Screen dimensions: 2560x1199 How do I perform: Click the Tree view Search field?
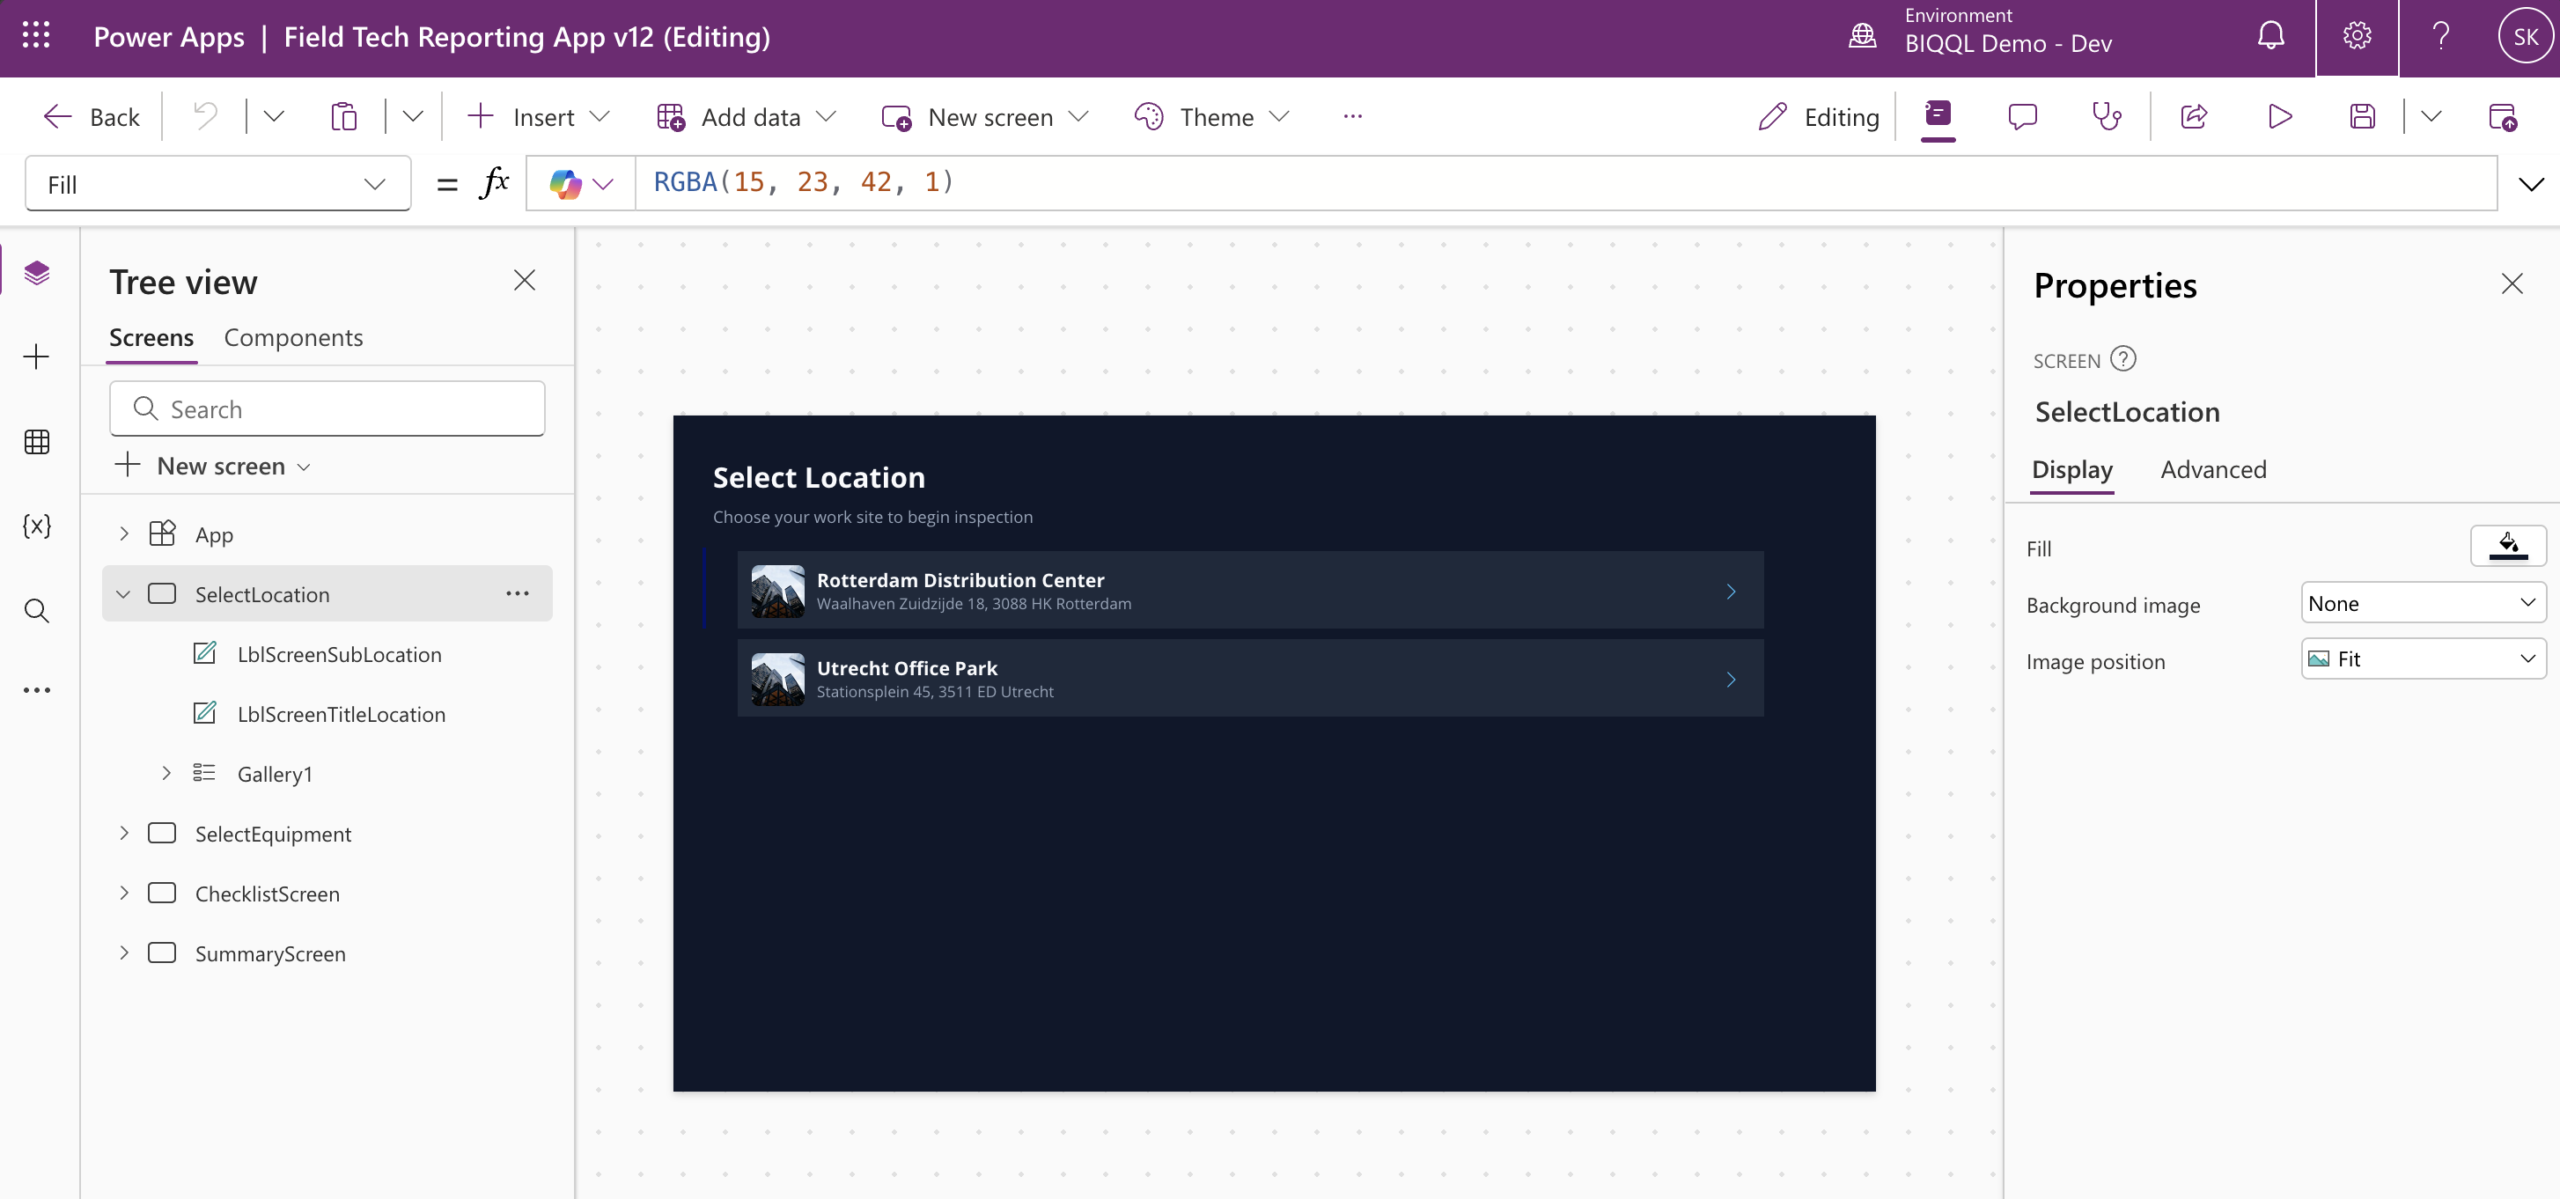[x=327, y=409]
